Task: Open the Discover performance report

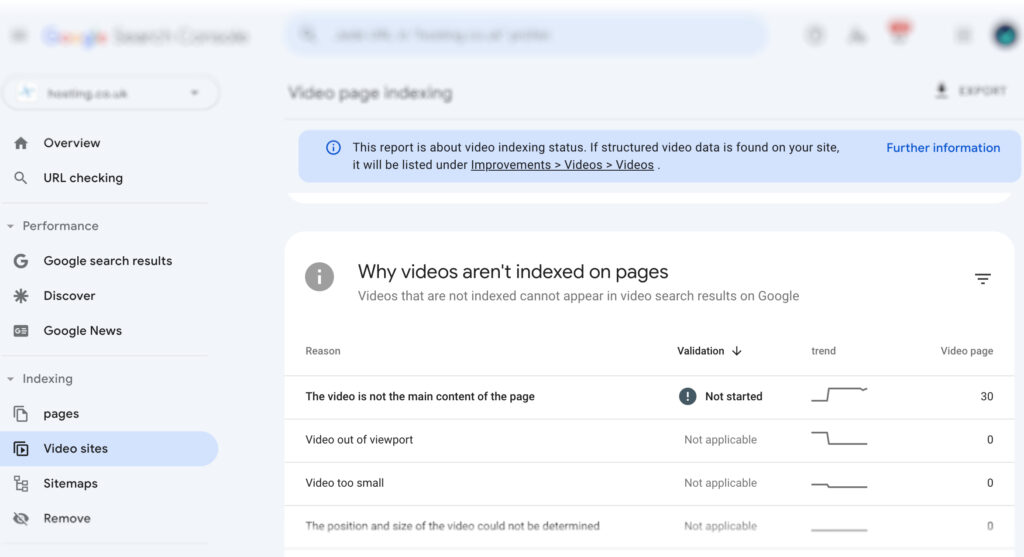Action: 69,296
